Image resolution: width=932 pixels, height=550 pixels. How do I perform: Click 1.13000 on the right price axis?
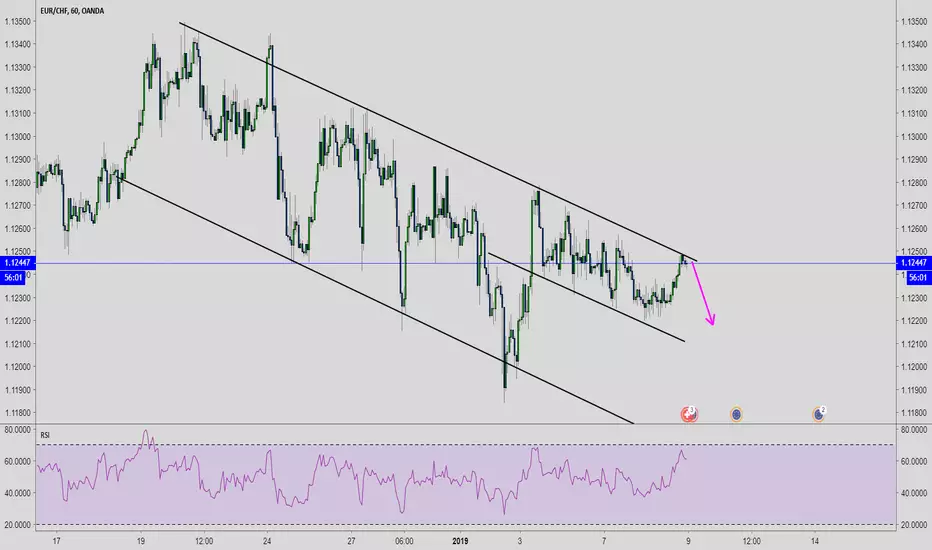(x=914, y=137)
